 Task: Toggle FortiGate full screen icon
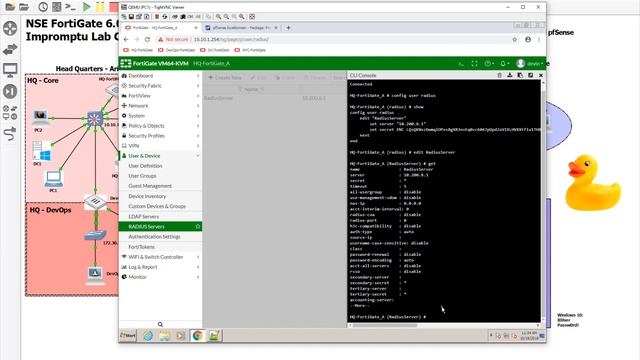click(474, 64)
